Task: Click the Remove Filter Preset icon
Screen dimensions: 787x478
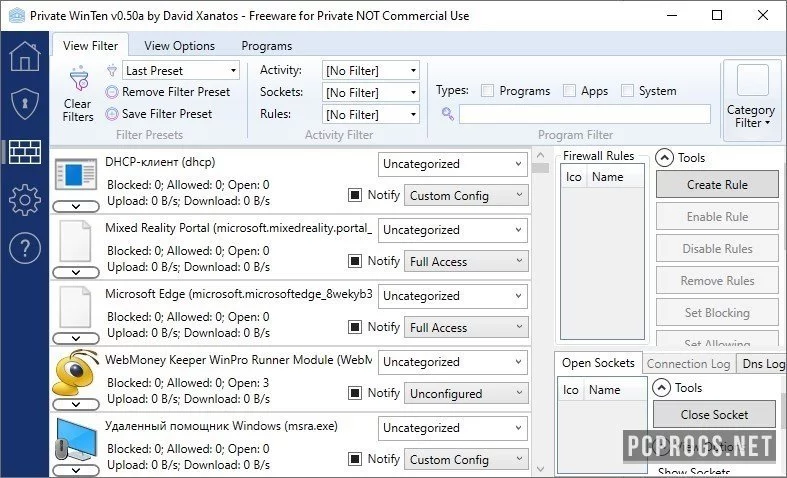Action: (112, 92)
